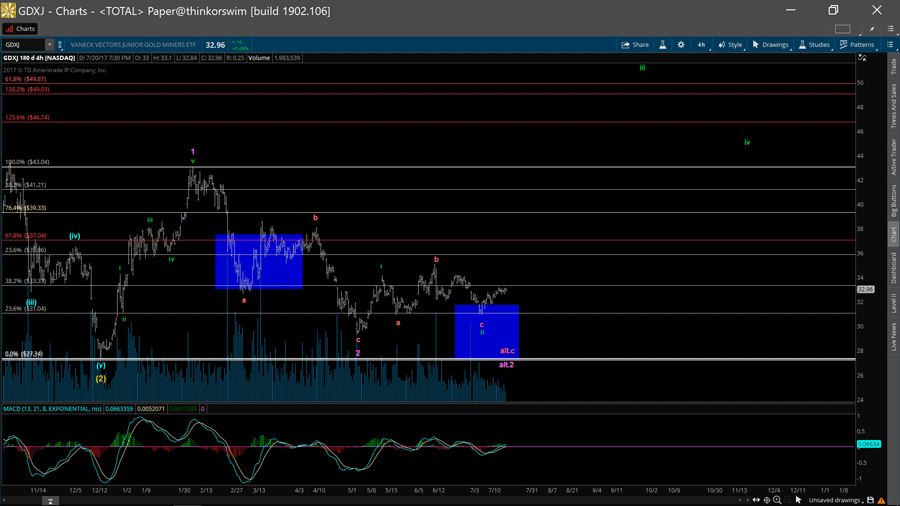Click the Share chart button

(635, 45)
